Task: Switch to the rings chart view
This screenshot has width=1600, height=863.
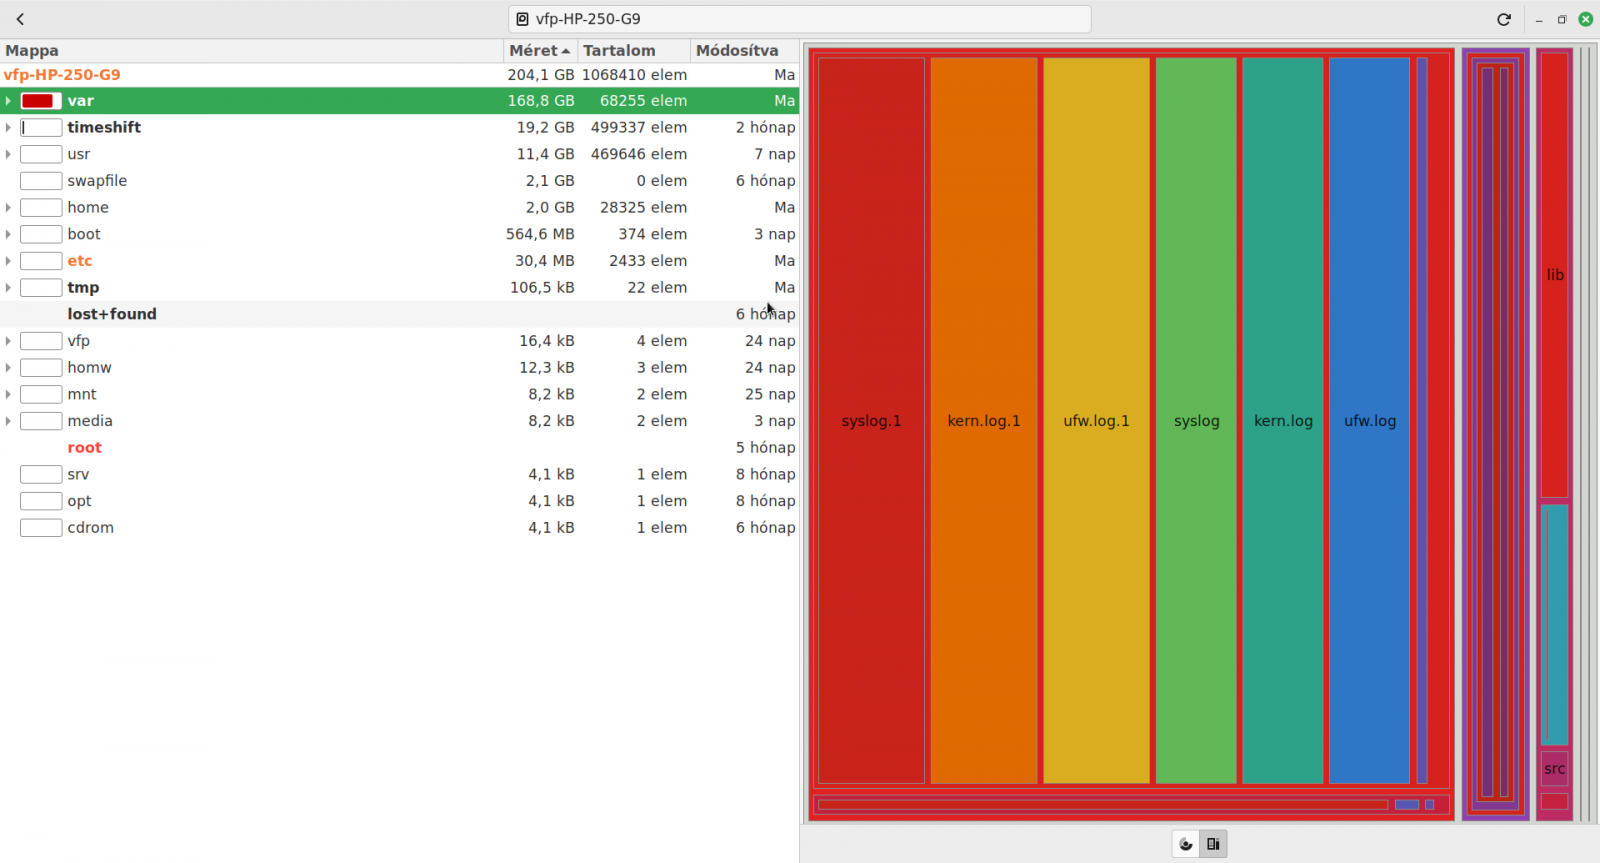Action: tap(1186, 844)
